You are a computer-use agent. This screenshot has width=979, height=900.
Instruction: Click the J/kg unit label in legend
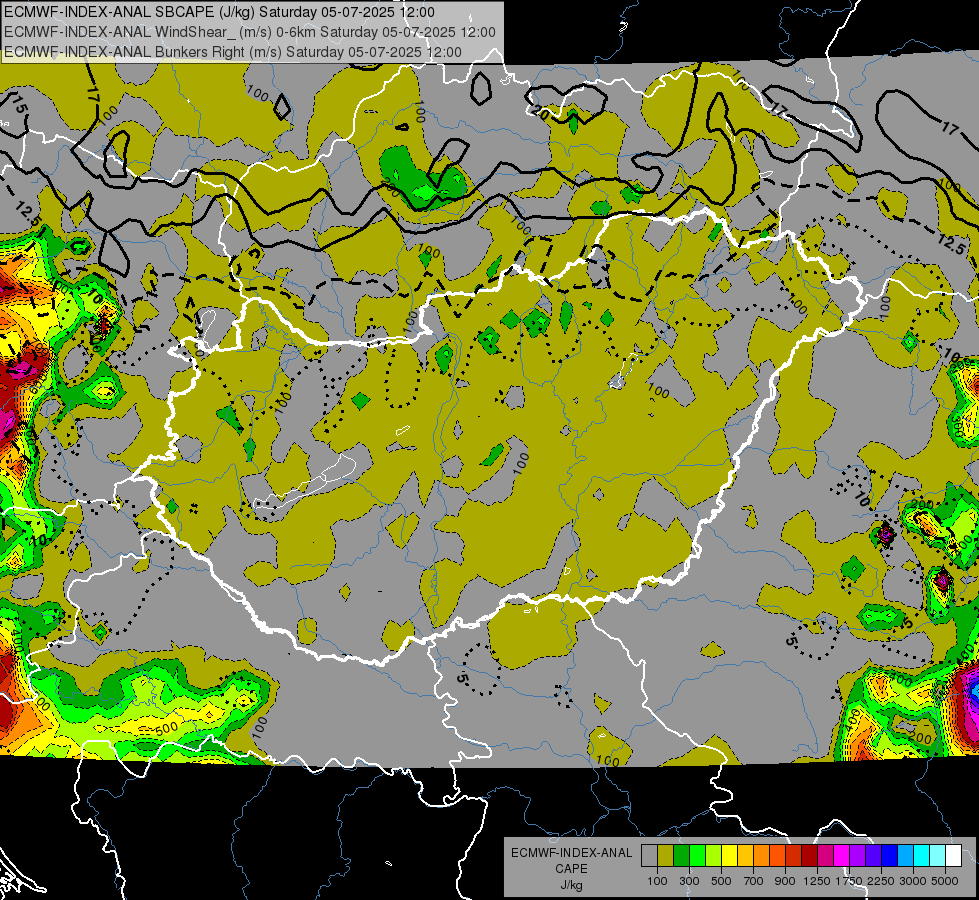571,885
